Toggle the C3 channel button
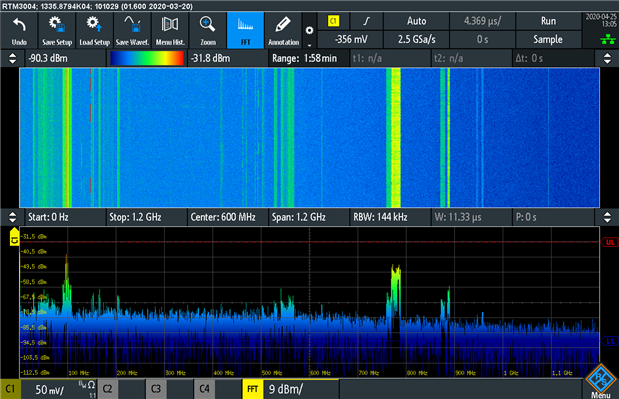 click(156, 389)
